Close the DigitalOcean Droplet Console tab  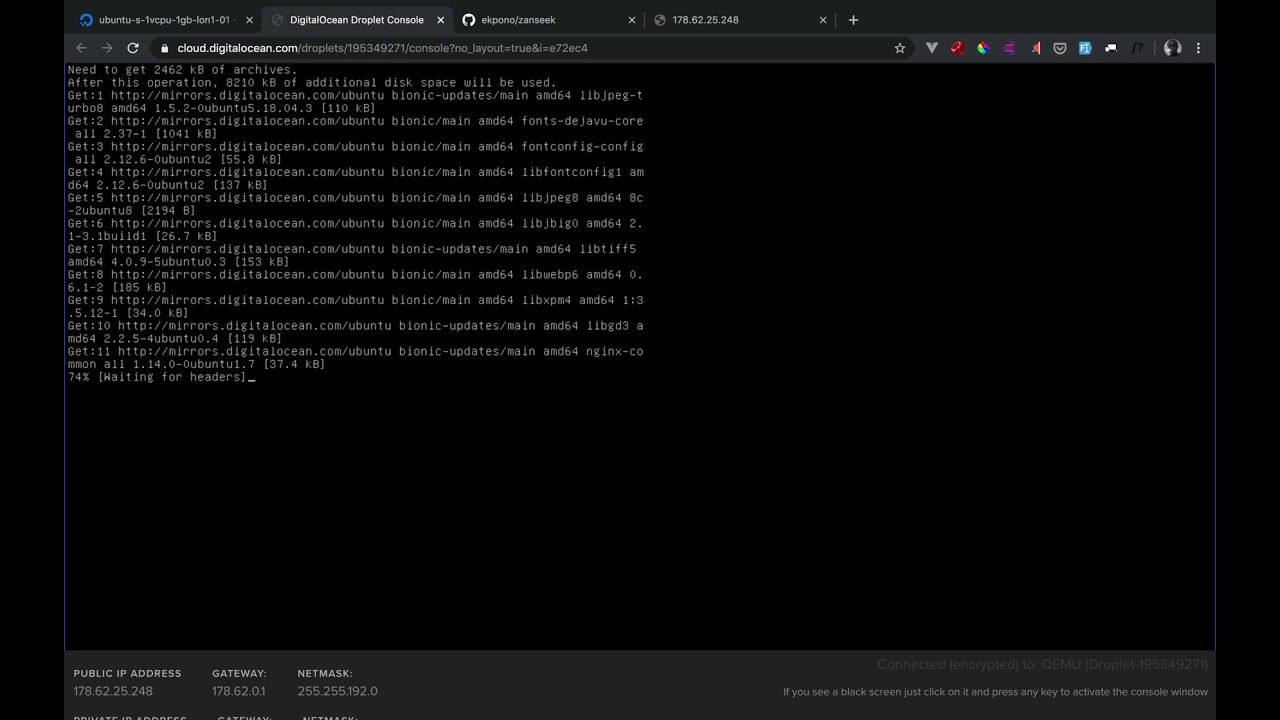click(x=441, y=20)
